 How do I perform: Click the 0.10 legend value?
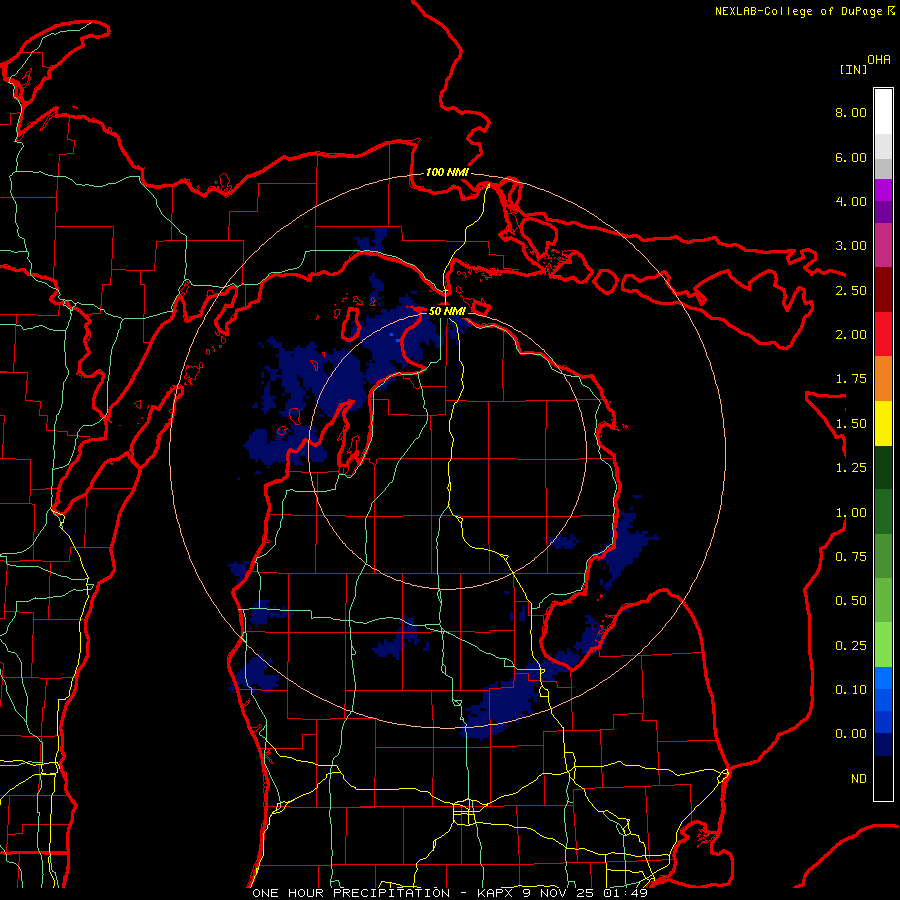851,690
